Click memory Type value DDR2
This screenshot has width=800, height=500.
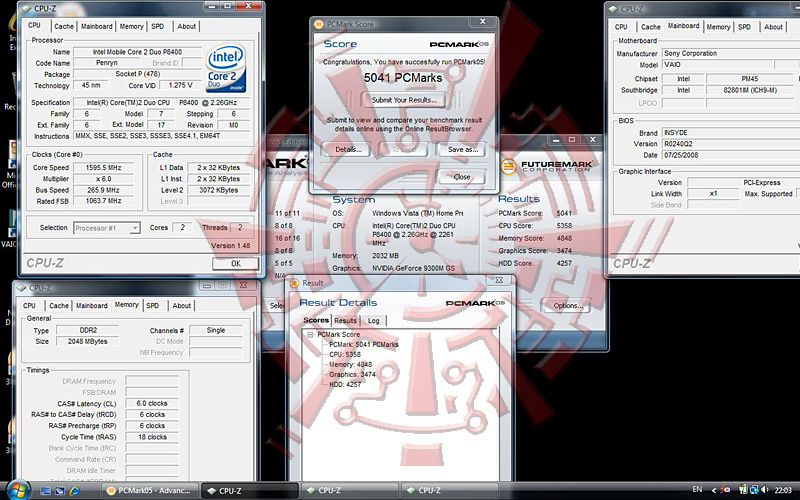coord(88,330)
